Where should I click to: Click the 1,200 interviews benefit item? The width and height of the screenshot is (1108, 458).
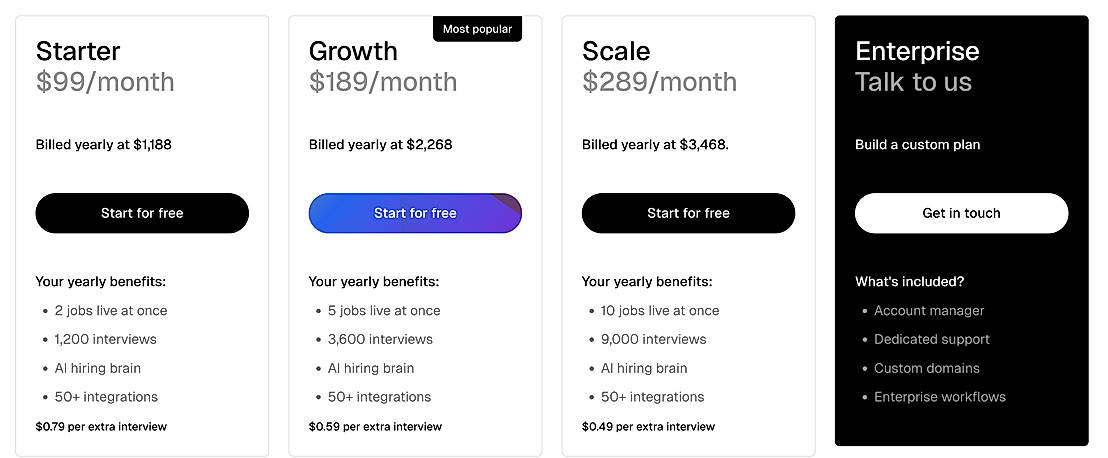[105, 339]
